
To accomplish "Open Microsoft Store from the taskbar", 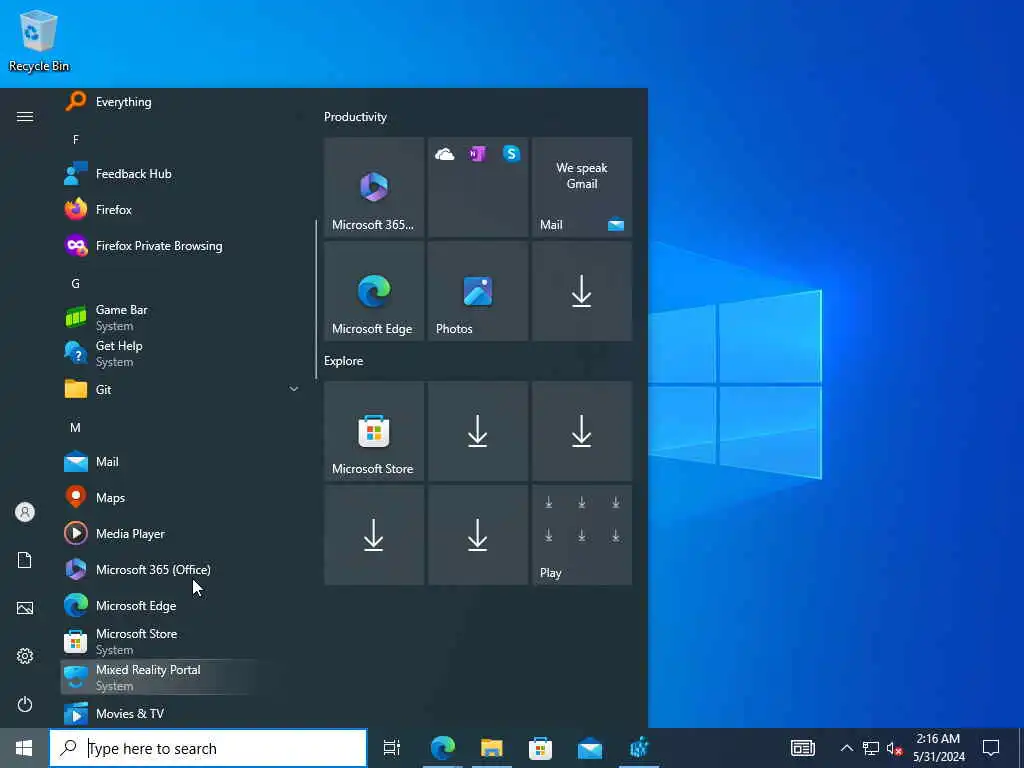I will pyautogui.click(x=541, y=748).
